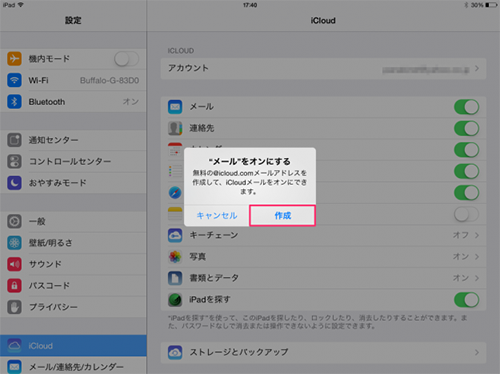The image size is (500, 374).
Task: Select サウンド menu label
Action: [x=45, y=264]
